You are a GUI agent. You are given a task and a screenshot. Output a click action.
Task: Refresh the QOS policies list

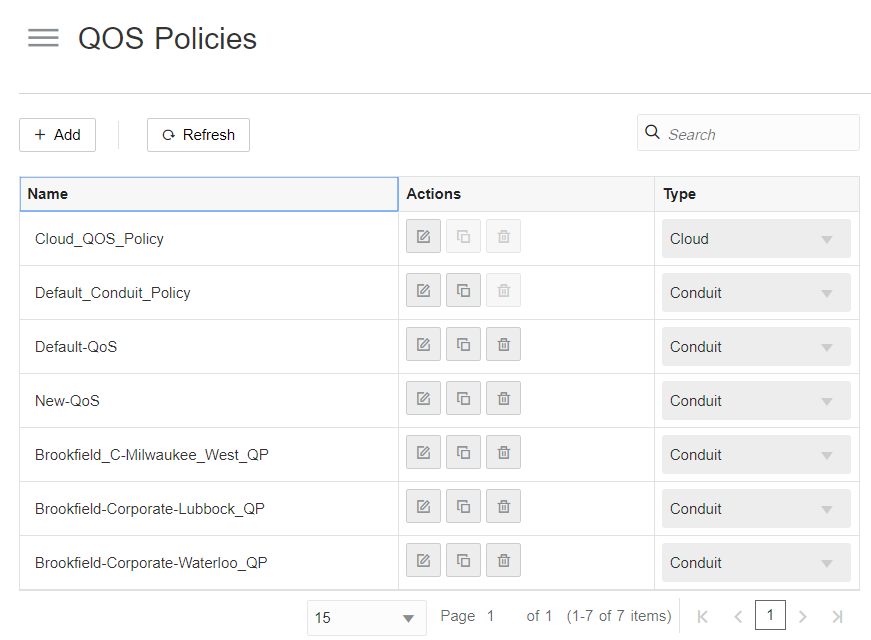click(198, 135)
